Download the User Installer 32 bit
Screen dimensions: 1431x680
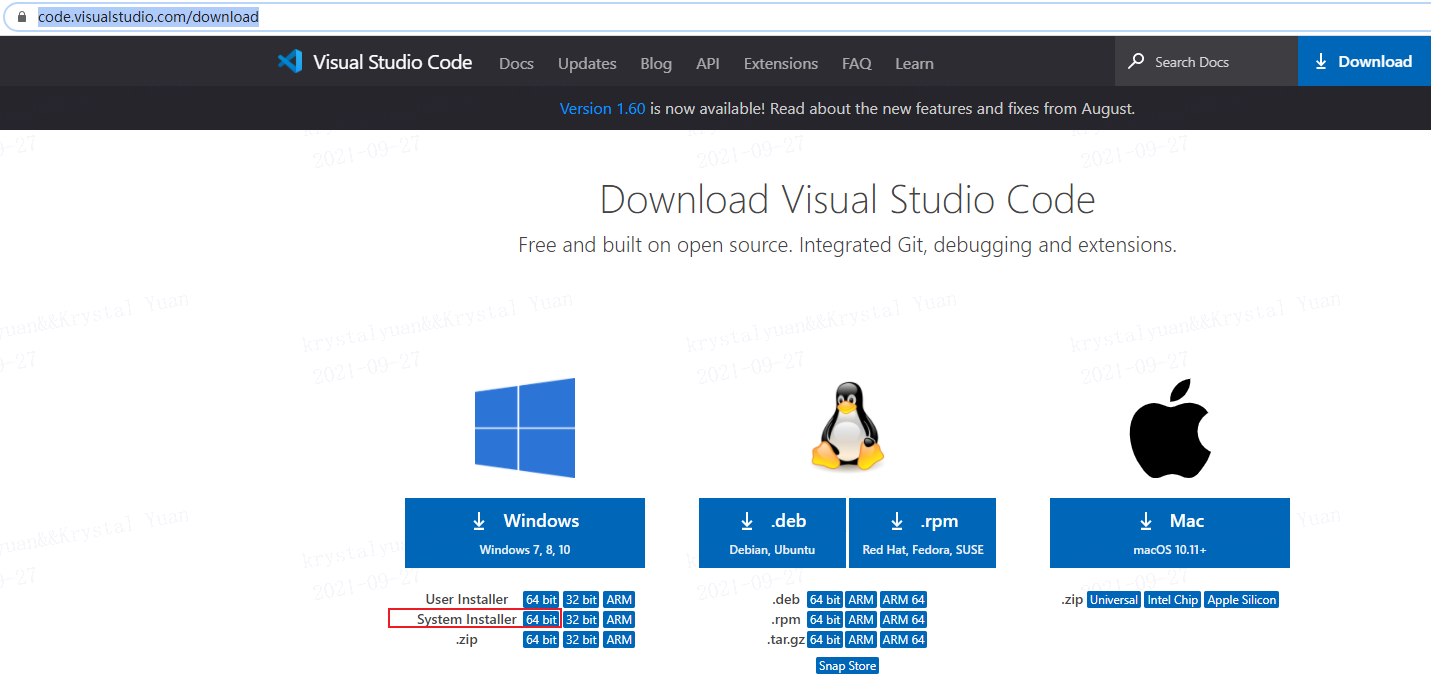pyautogui.click(x=581, y=600)
